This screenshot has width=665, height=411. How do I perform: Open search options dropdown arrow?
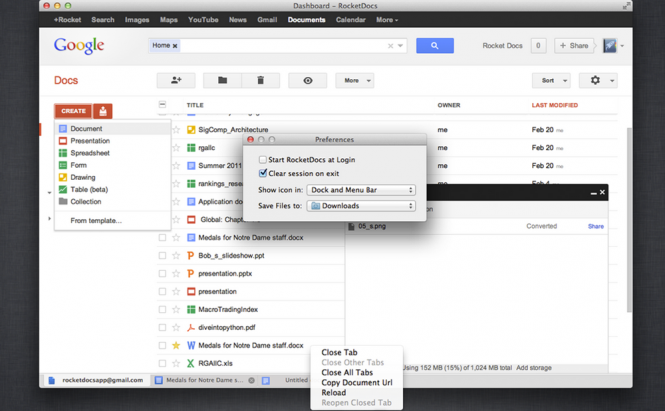click(400, 46)
